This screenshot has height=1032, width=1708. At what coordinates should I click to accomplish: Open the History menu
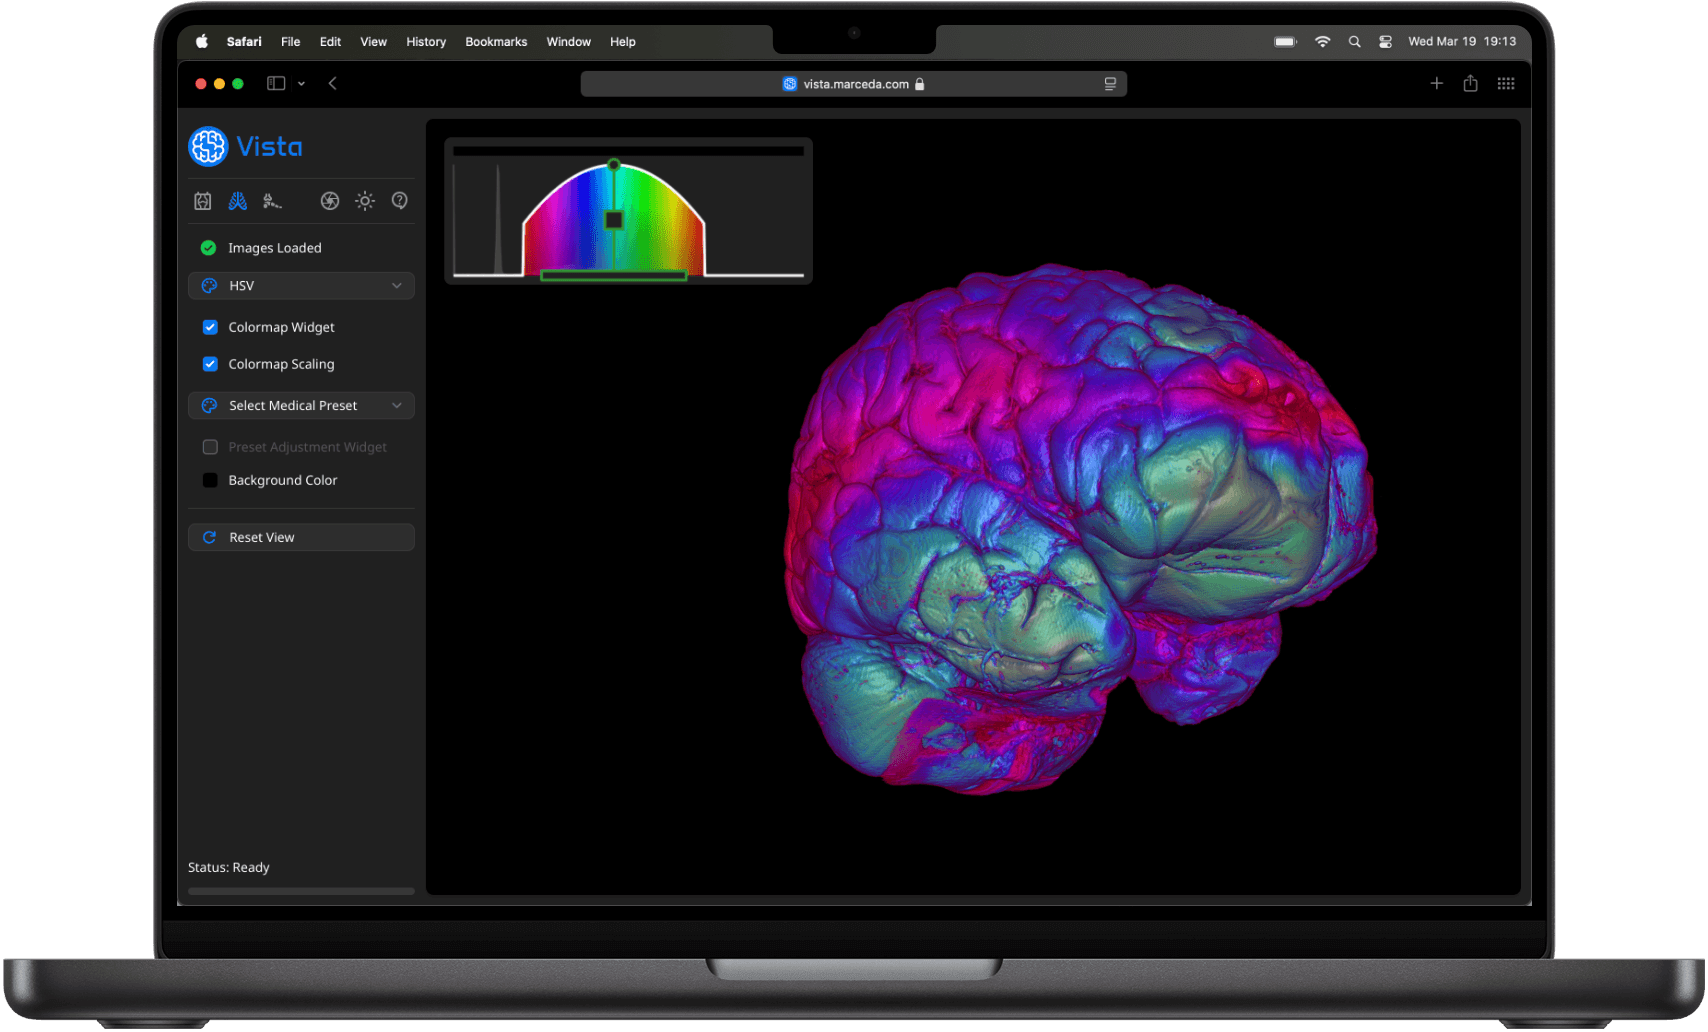coord(426,42)
